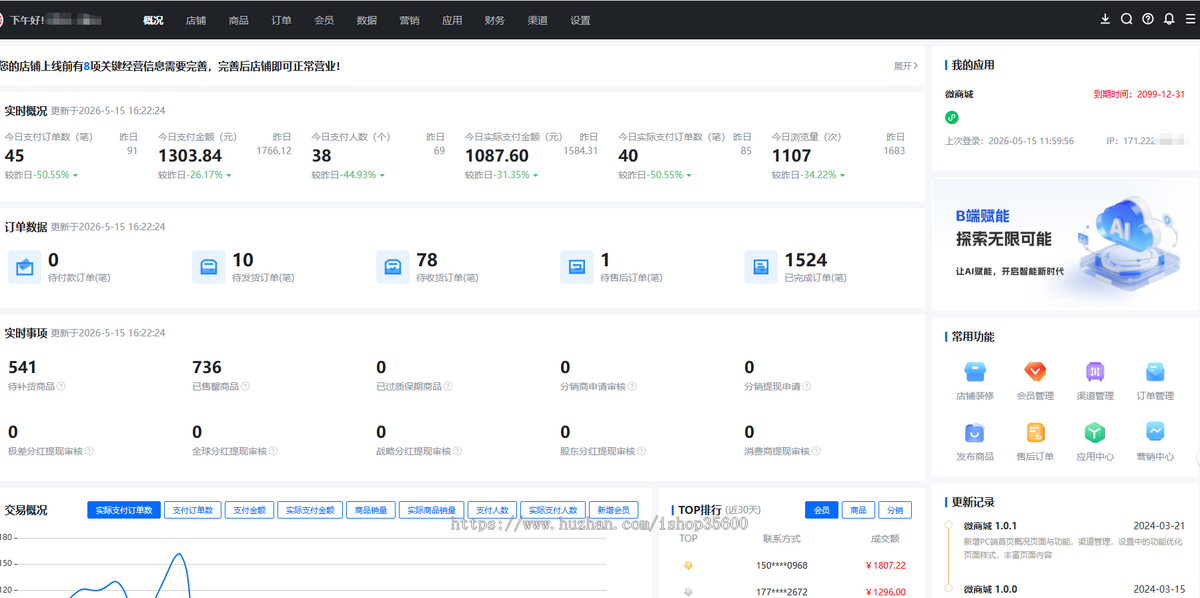Screen dimensions: 1200x598
Task: Open 发布商品 shortcut icon
Action: 974,433
